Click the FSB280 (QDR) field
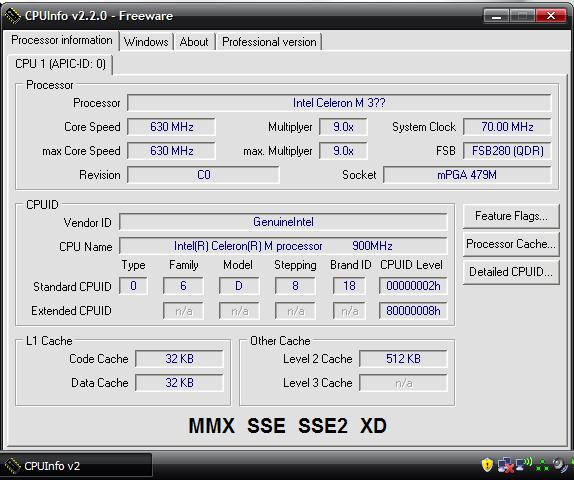The height and width of the screenshot is (480, 574). pos(507,151)
